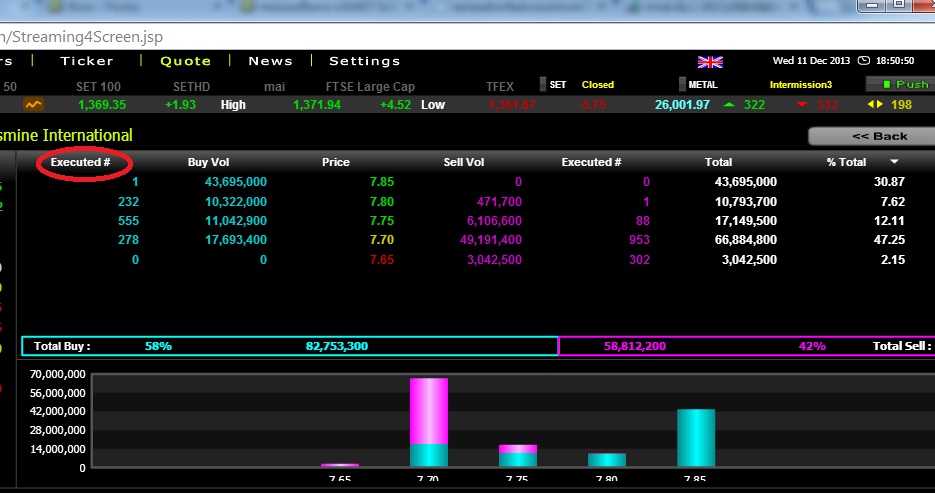Click the METAL status Intermission3
The height and width of the screenshot is (495, 935).
[800, 85]
